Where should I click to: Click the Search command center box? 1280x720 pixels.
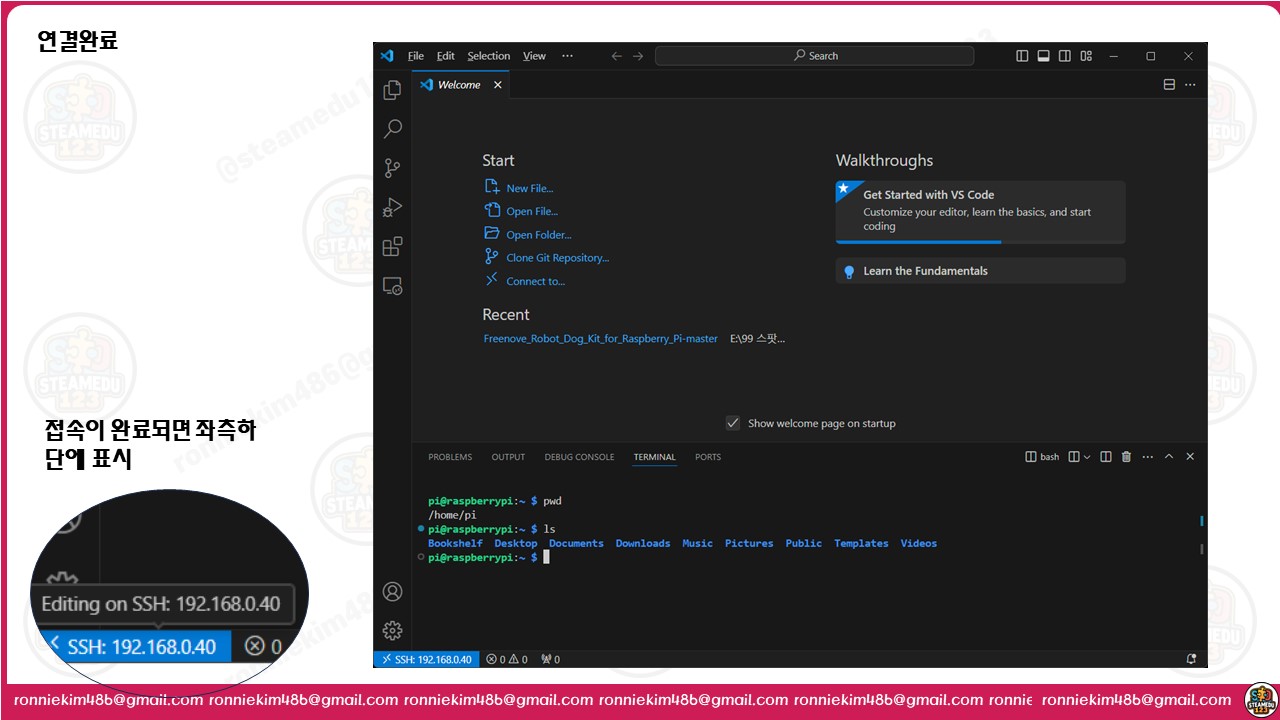814,56
